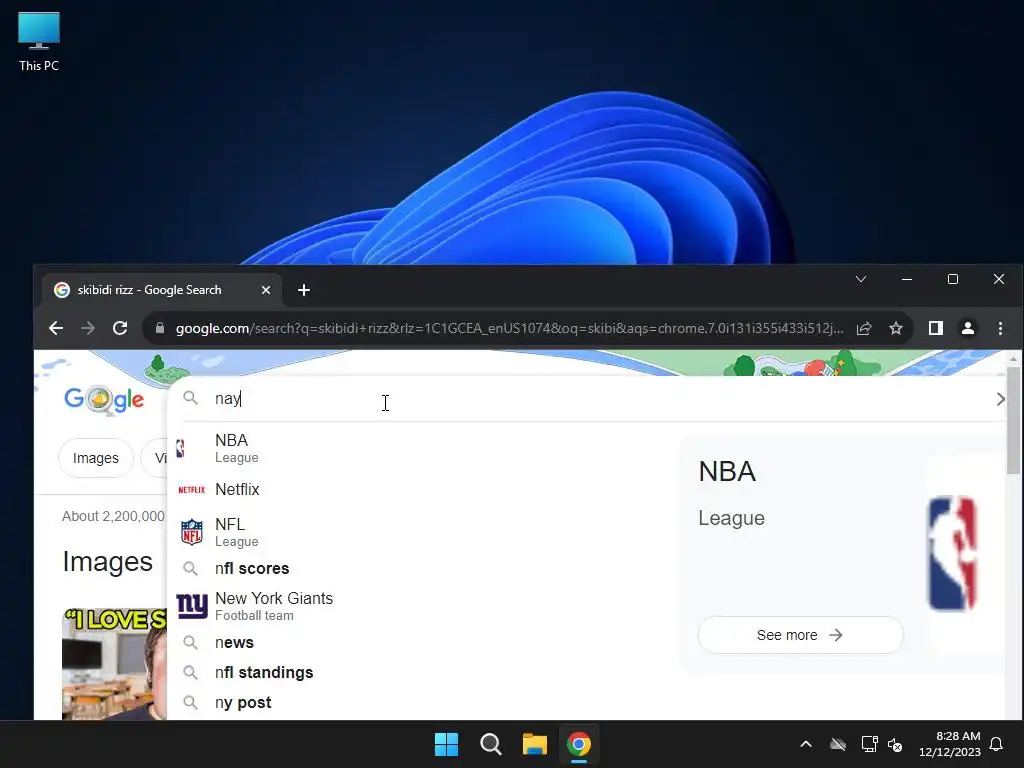Click the network tray icon
Image resolution: width=1024 pixels, height=768 pixels.
[x=869, y=744]
